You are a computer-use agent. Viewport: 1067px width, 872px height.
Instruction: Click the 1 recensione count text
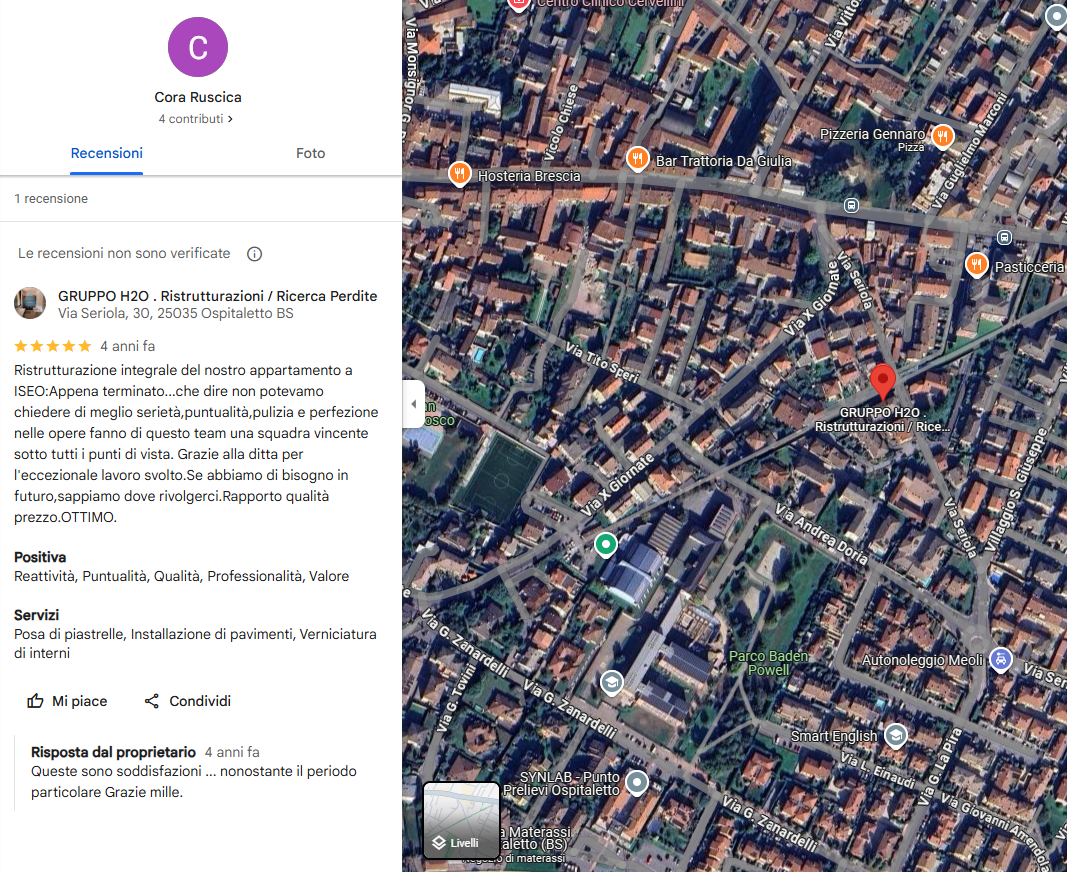coord(51,199)
